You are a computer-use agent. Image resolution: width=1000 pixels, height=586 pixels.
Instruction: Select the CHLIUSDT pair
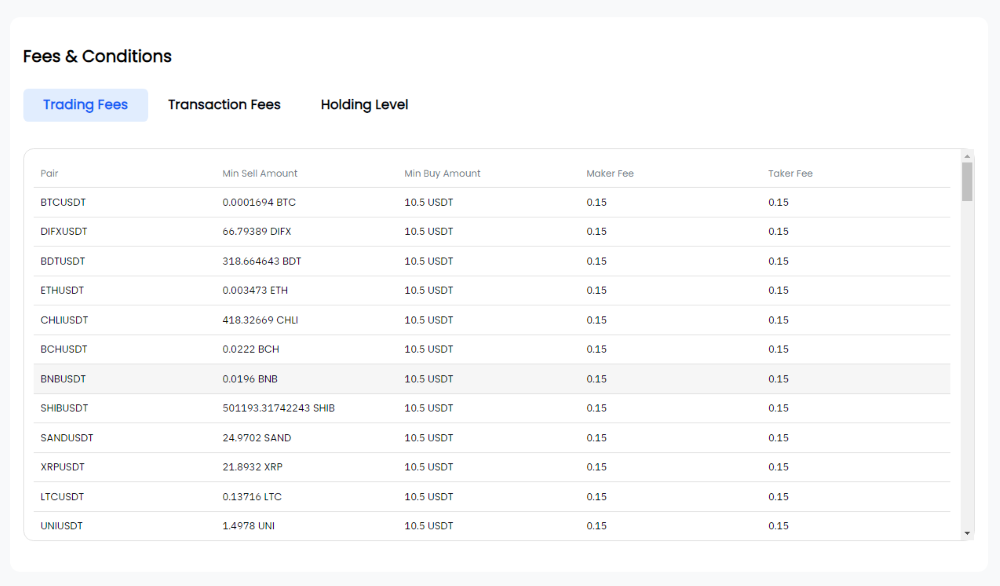point(64,320)
